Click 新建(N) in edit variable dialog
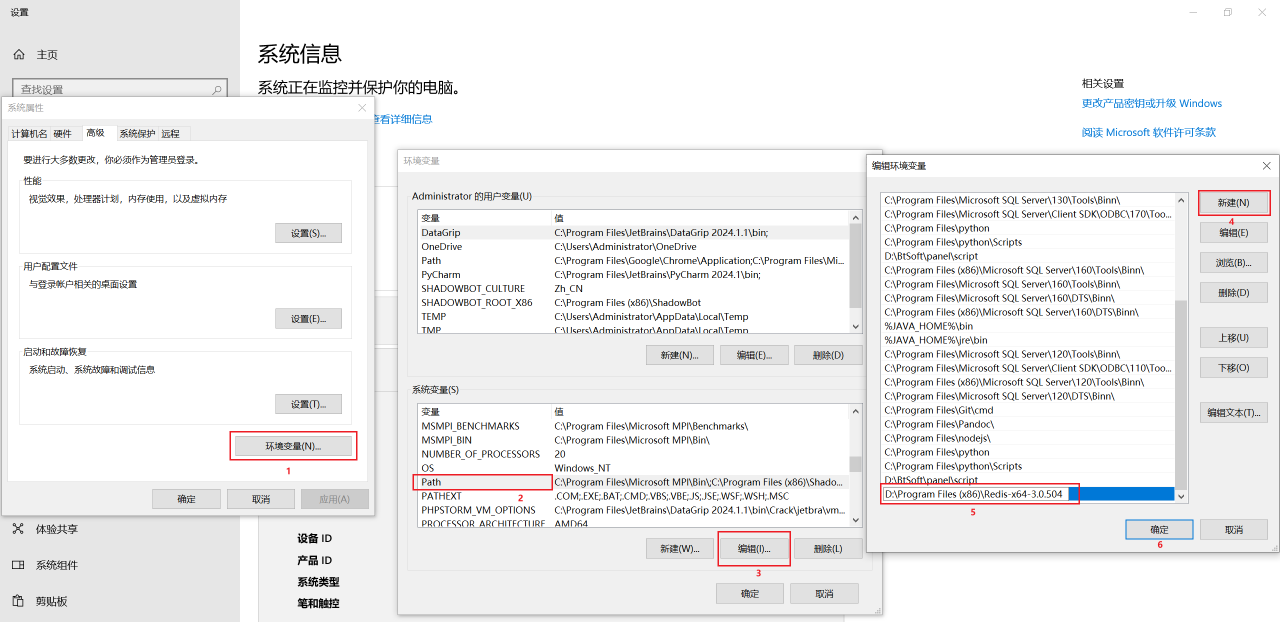This screenshot has height=622, width=1280. tap(1234, 203)
